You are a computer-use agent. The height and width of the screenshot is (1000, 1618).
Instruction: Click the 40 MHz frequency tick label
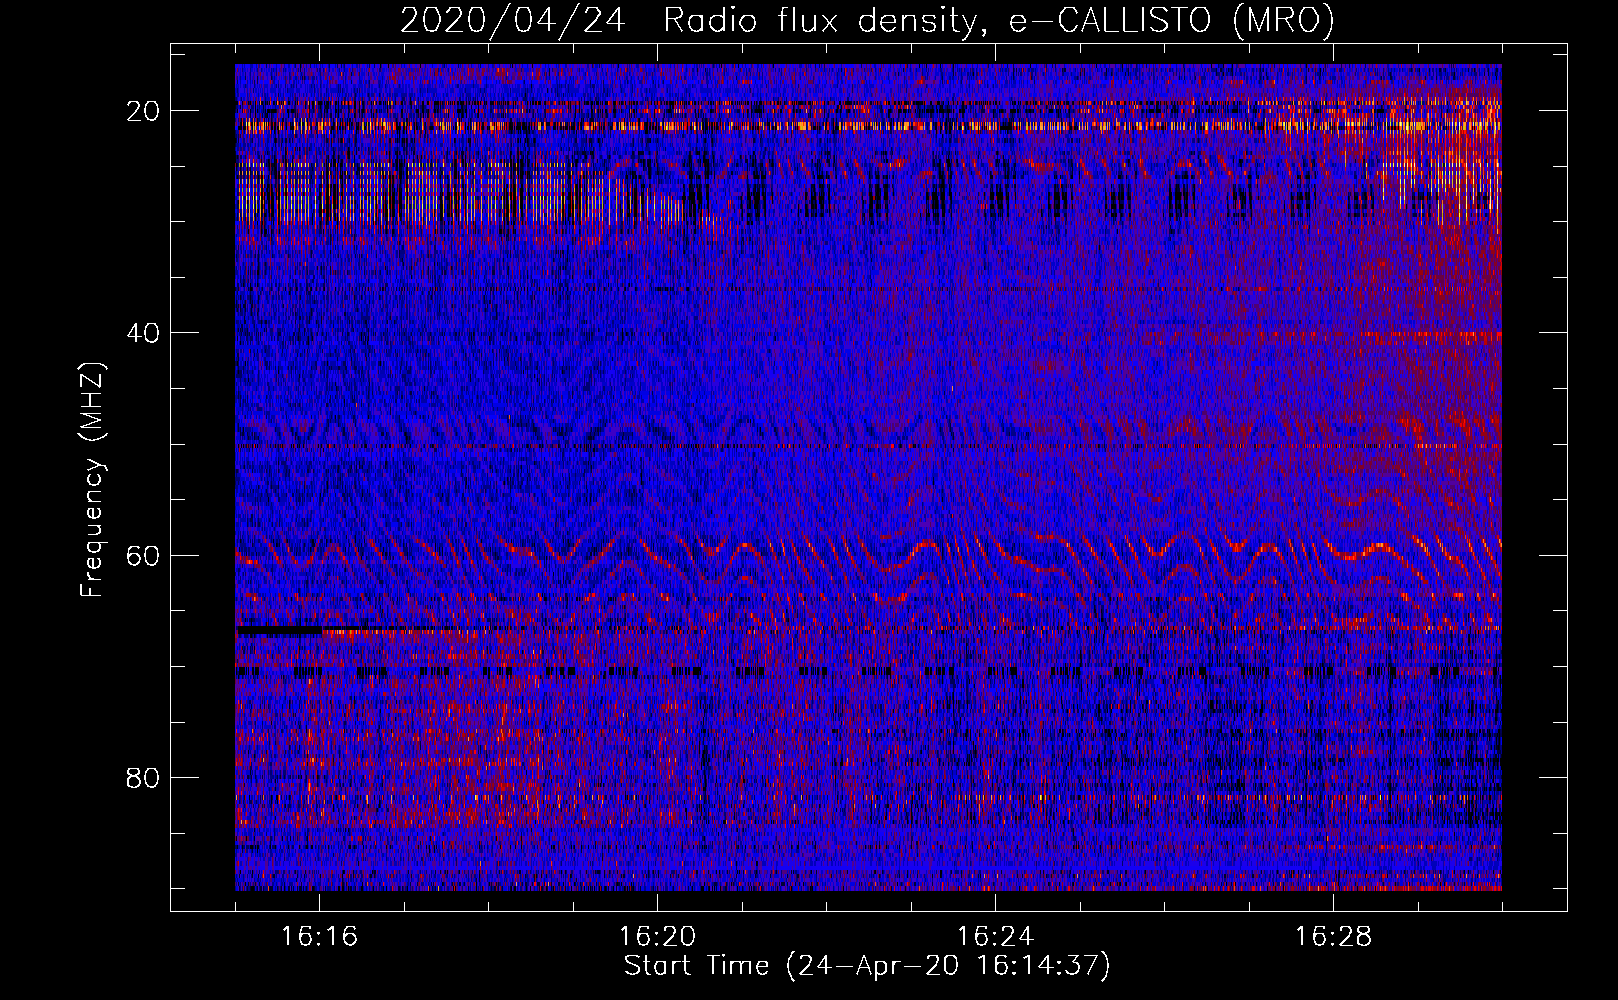[144, 333]
